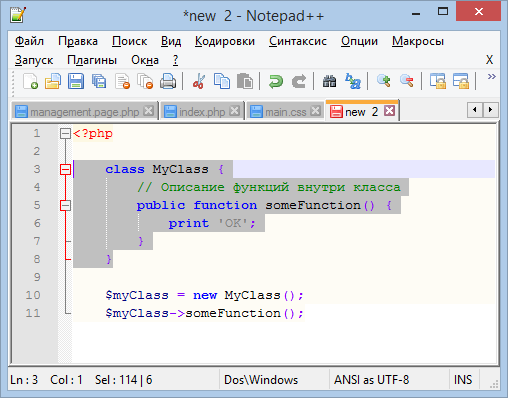The image size is (508, 398).
Task: Click the Paste clipboard icon
Action: click(245, 81)
